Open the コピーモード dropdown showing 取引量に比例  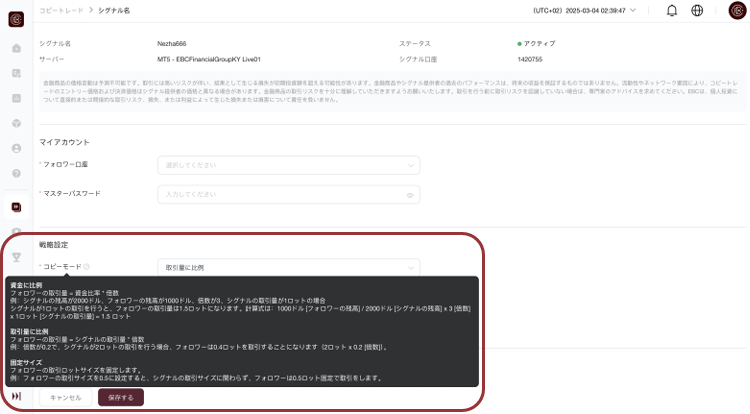pyautogui.click(x=289, y=268)
